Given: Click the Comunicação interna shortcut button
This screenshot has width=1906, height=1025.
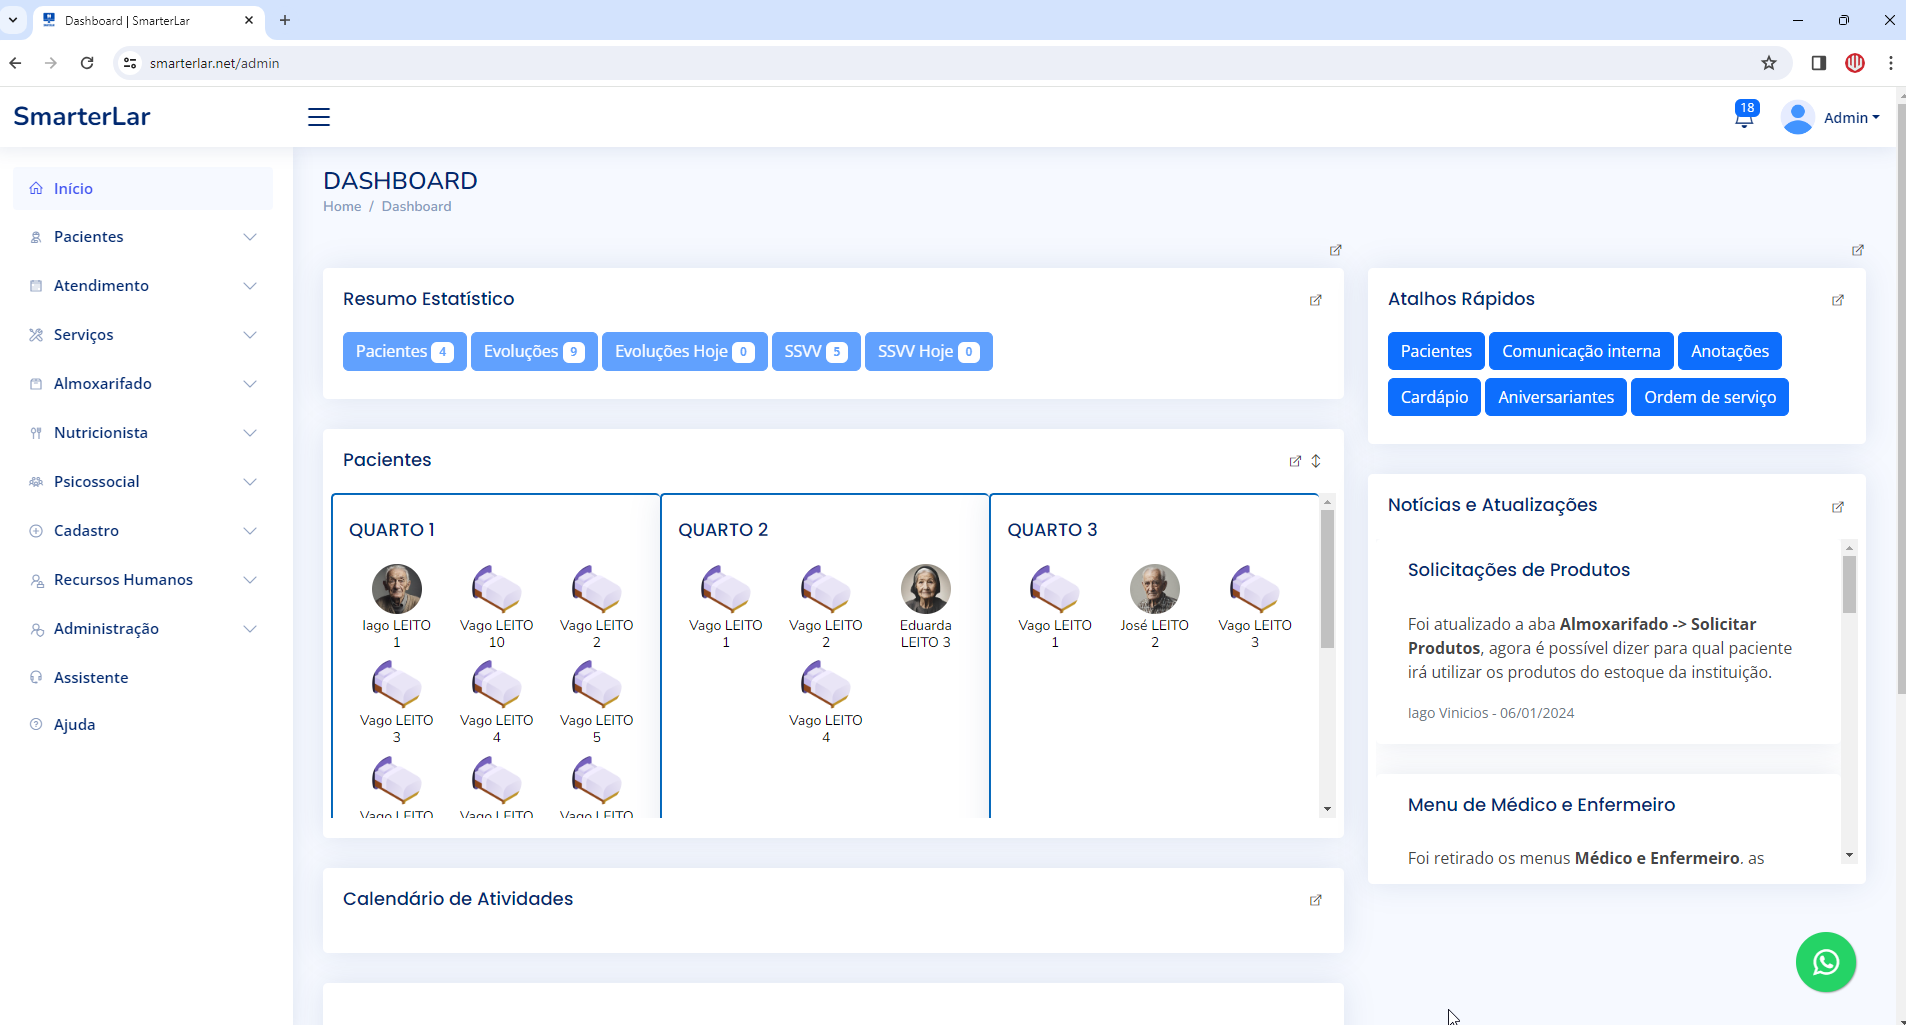Looking at the screenshot, I should [x=1580, y=351].
